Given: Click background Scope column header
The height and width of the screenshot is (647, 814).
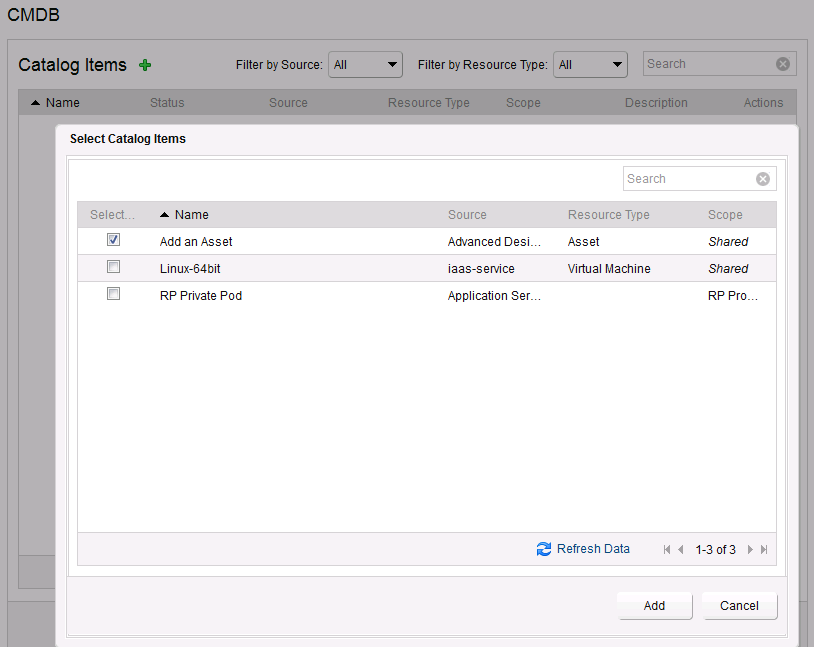Looking at the screenshot, I should point(523,103).
